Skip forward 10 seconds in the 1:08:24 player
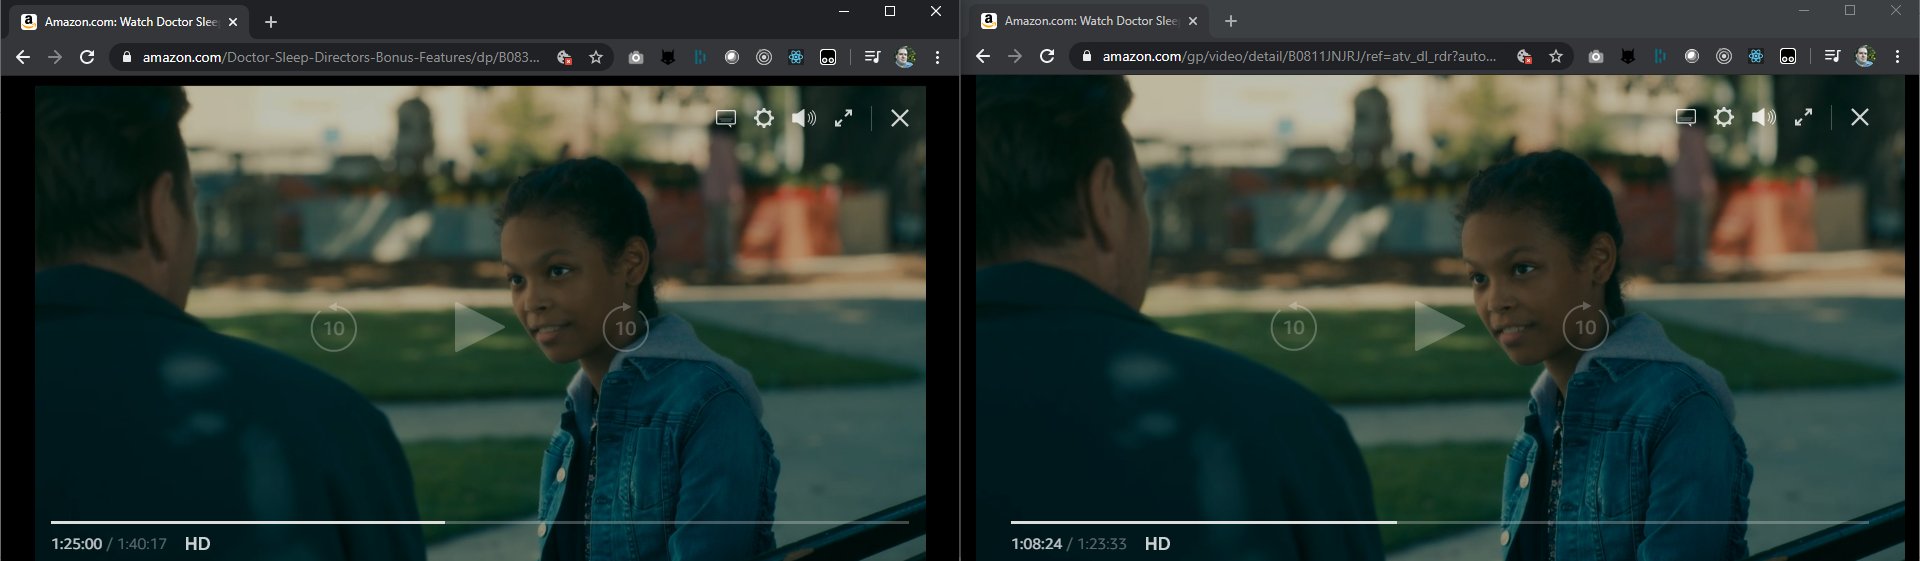The height and width of the screenshot is (561, 1920). (1585, 326)
